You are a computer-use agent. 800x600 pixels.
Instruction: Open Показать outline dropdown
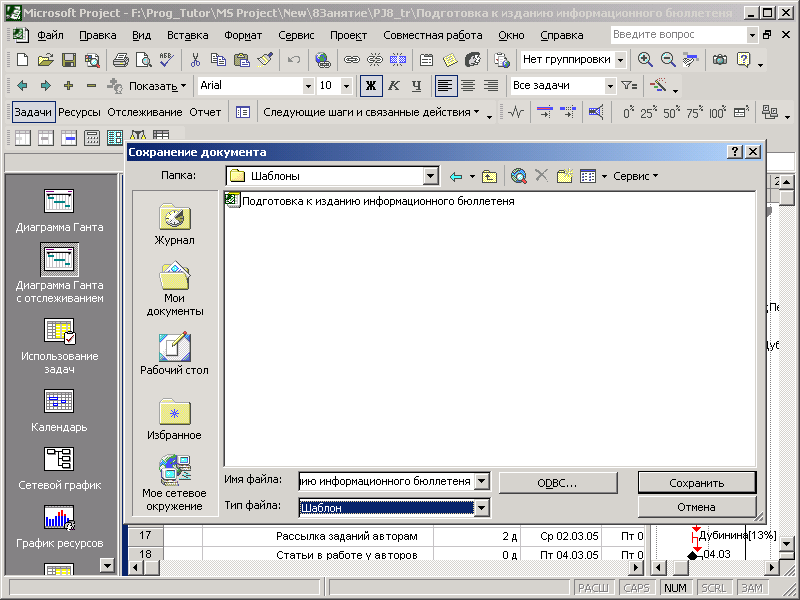coord(157,86)
